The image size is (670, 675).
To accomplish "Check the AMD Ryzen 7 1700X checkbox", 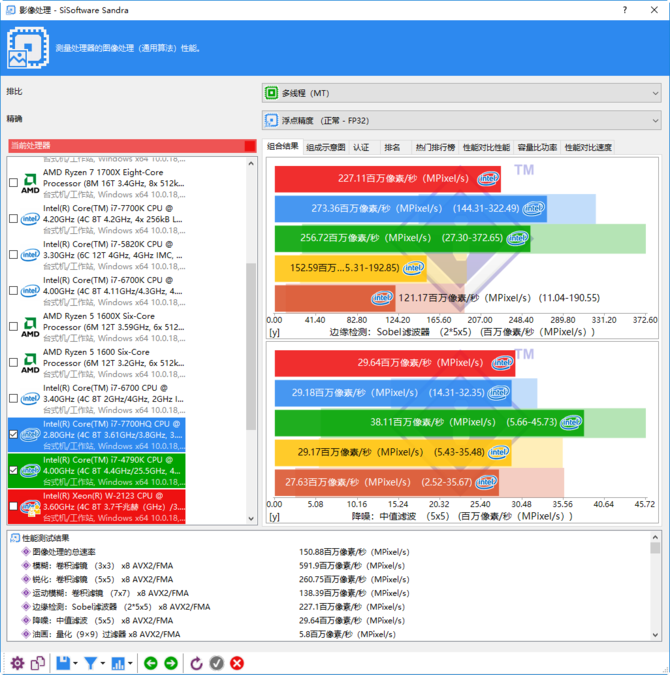I will point(13,183).
